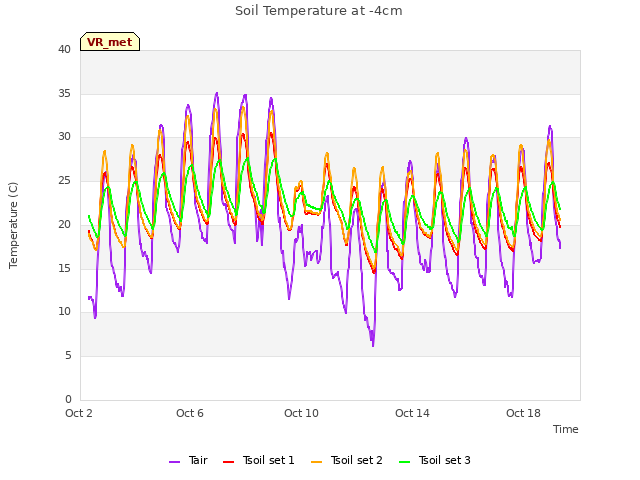Click the chart title Soil Temperature at -4cm
Image resolution: width=640 pixels, height=480 pixels.
[x=319, y=11]
